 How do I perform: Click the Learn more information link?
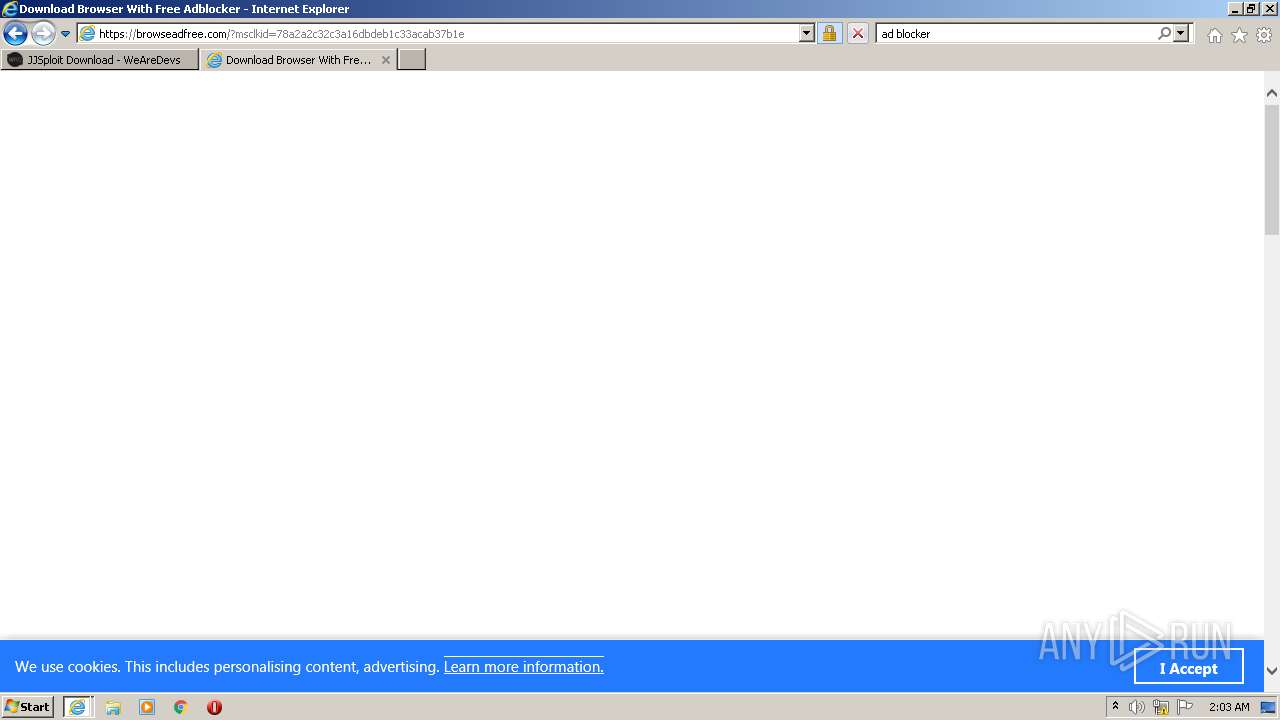click(523, 667)
